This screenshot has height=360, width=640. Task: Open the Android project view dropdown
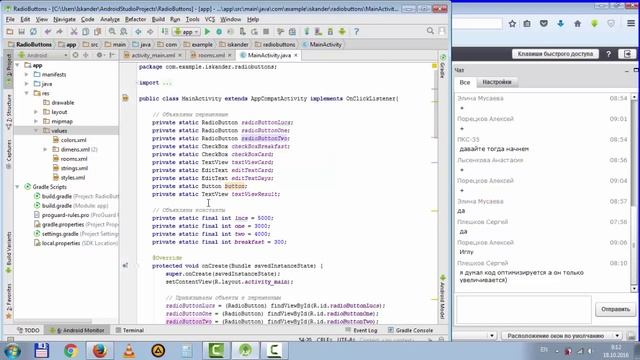[x=42, y=55]
